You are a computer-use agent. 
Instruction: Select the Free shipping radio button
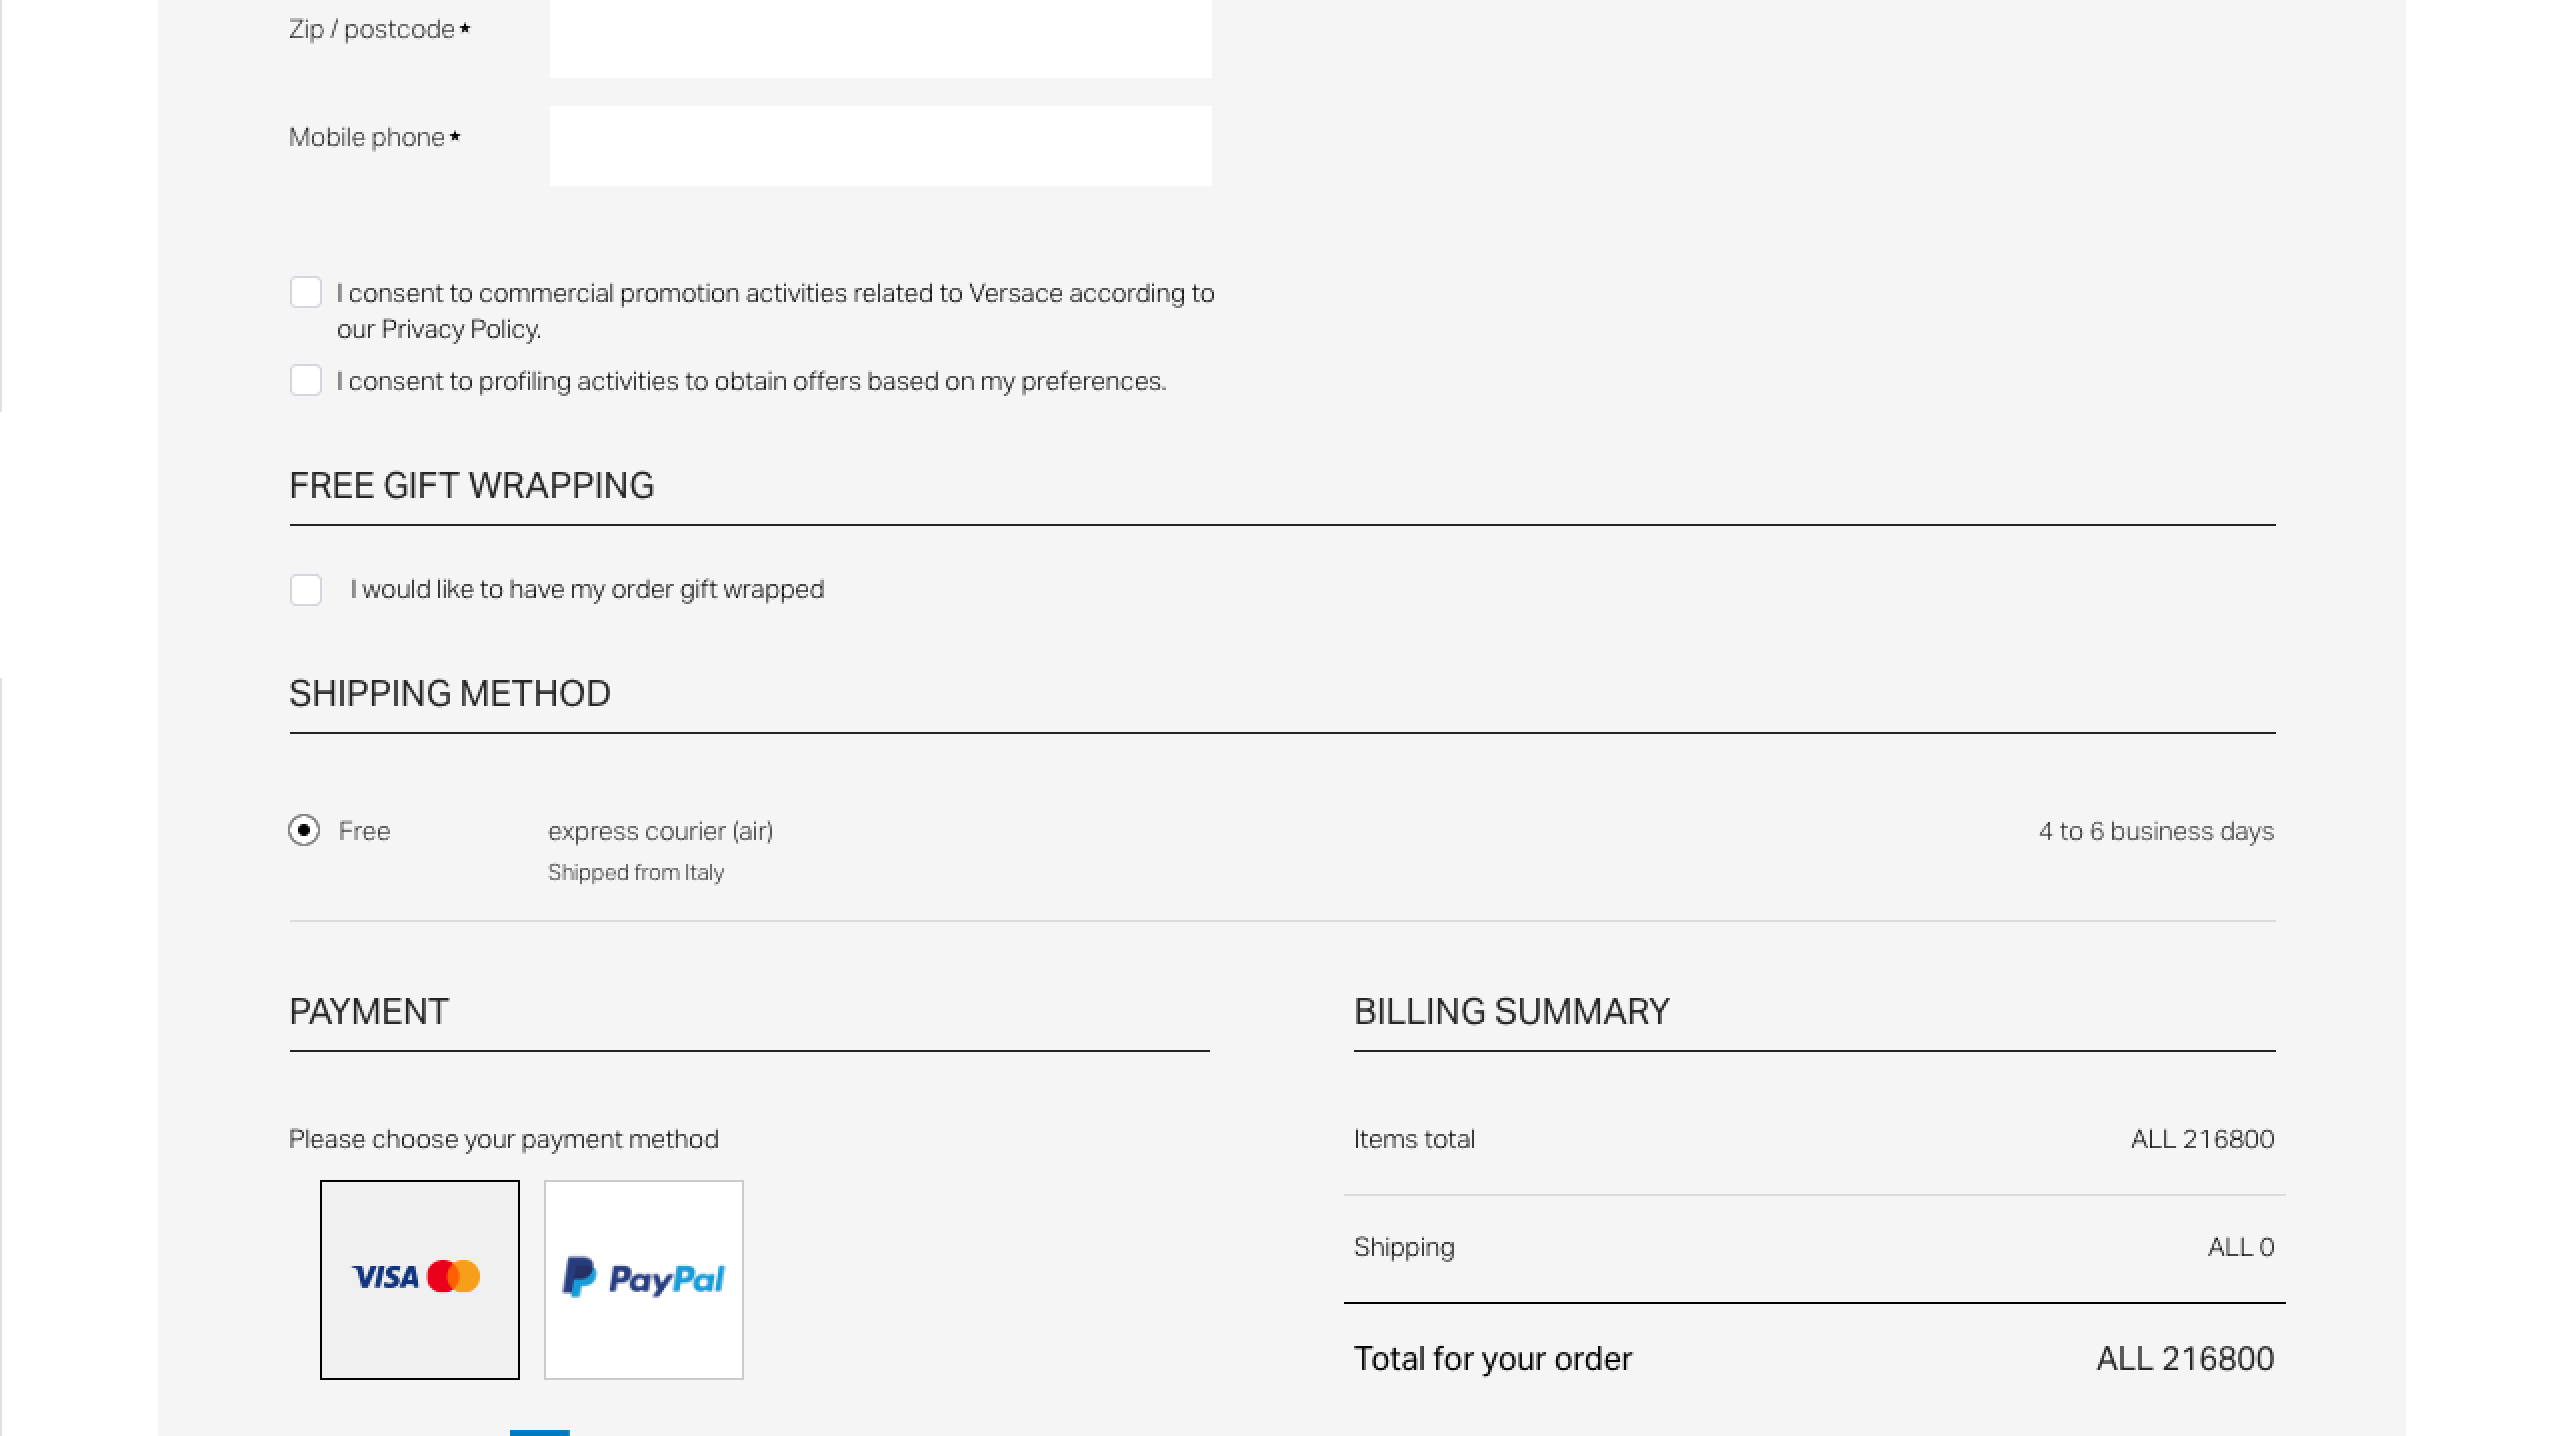[304, 831]
